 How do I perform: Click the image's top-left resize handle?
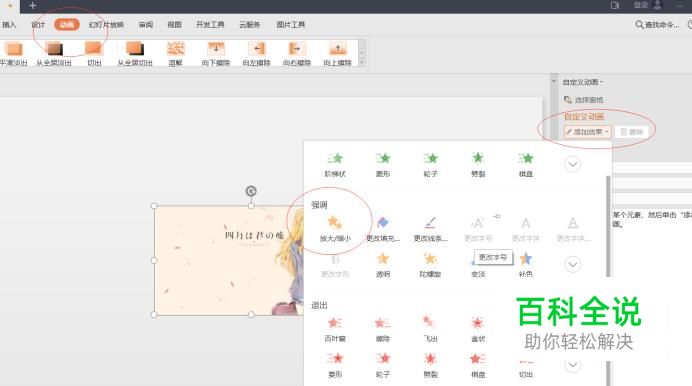tap(154, 206)
